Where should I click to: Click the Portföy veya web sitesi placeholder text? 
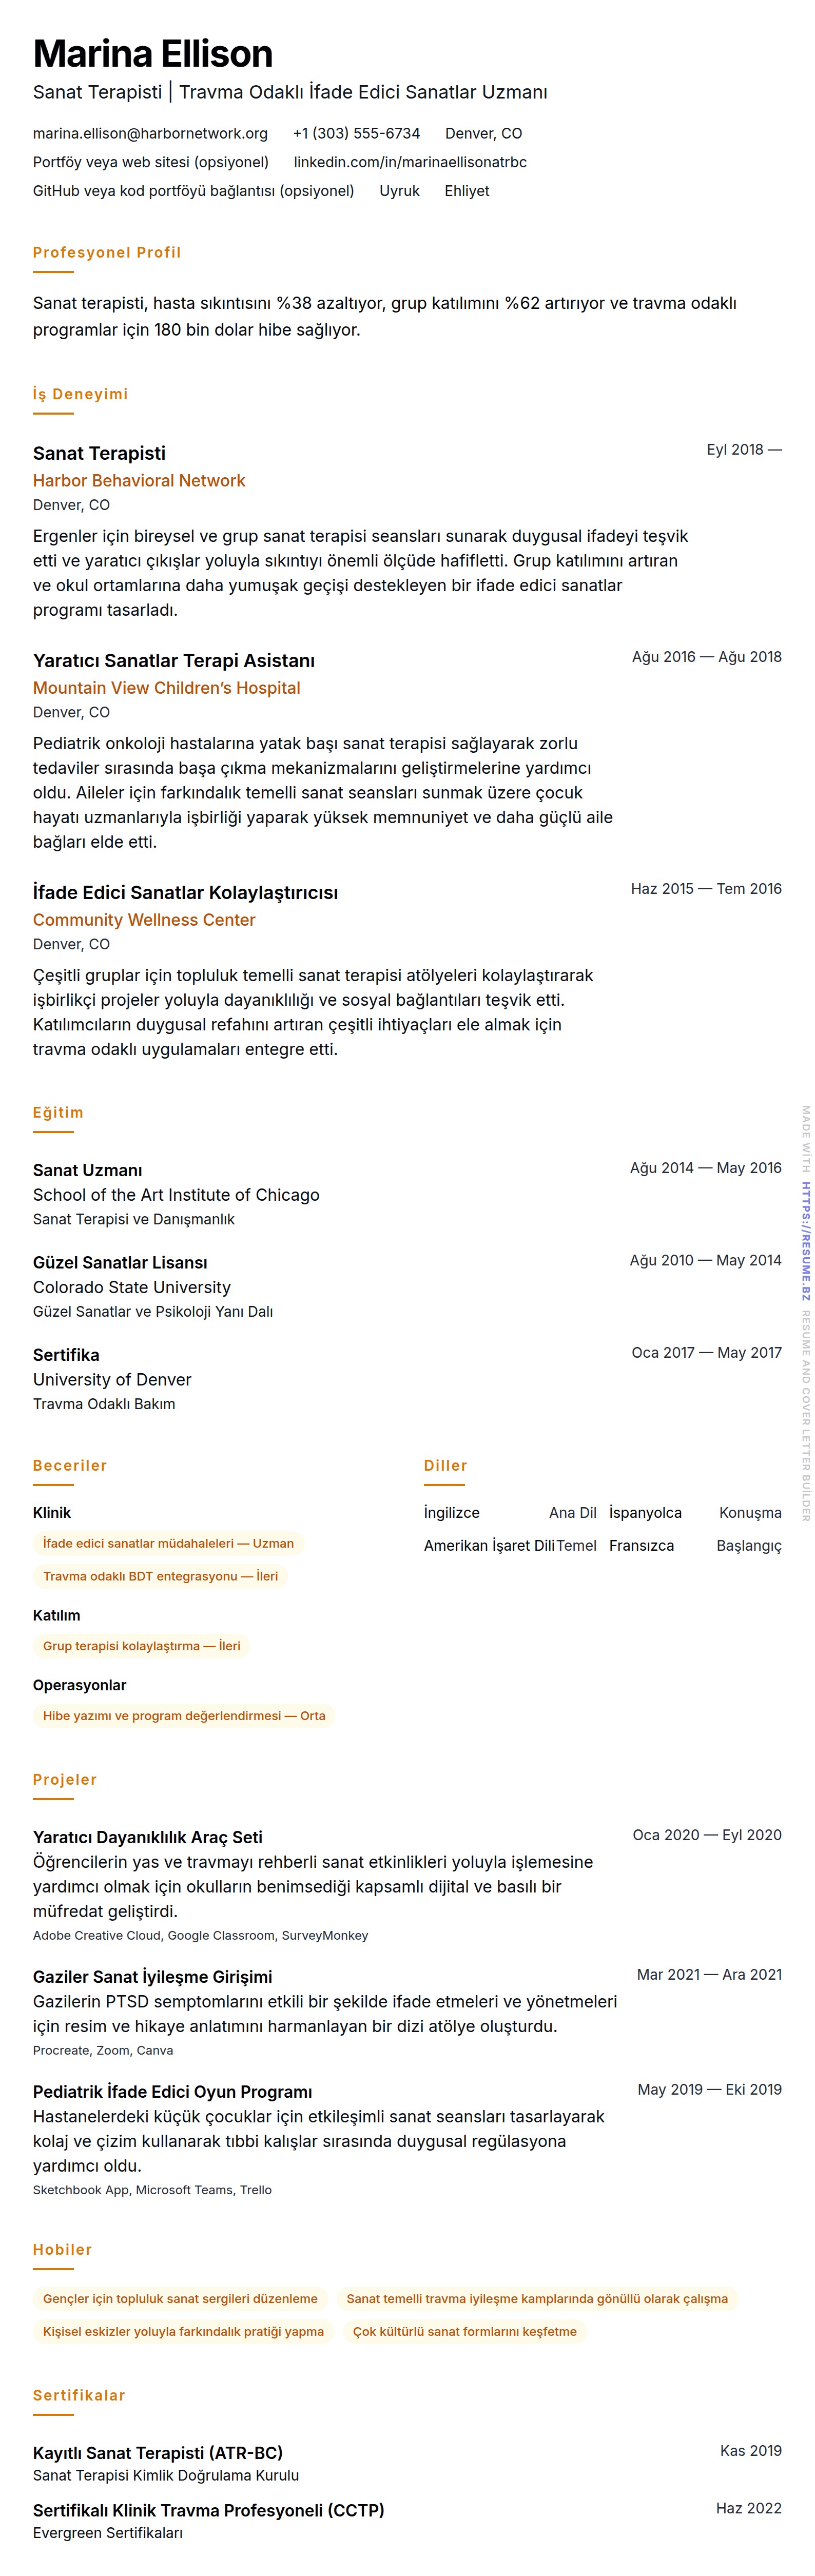tap(150, 162)
